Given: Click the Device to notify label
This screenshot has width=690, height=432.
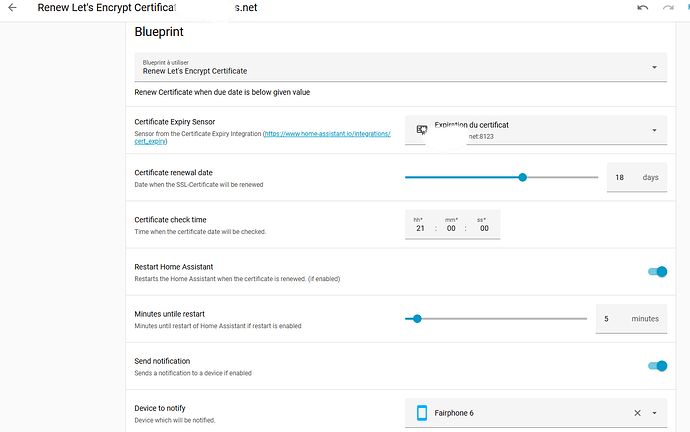Looking at the screenshot, I should [160, 408].
